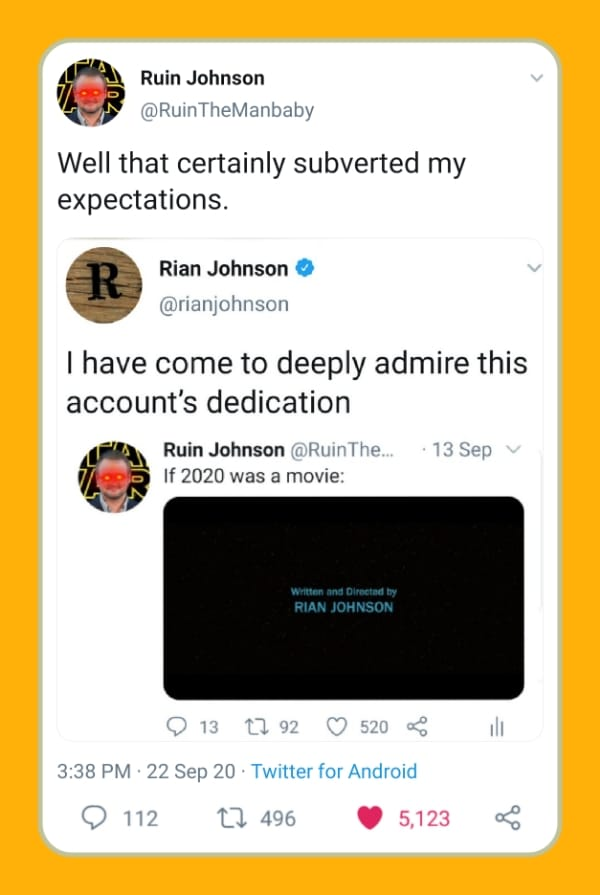Like the quoted tweet with 520 likes
Image resolution: width=600 pixels, height=895 pixels.
pyautogui.click(x=336, y=727)
